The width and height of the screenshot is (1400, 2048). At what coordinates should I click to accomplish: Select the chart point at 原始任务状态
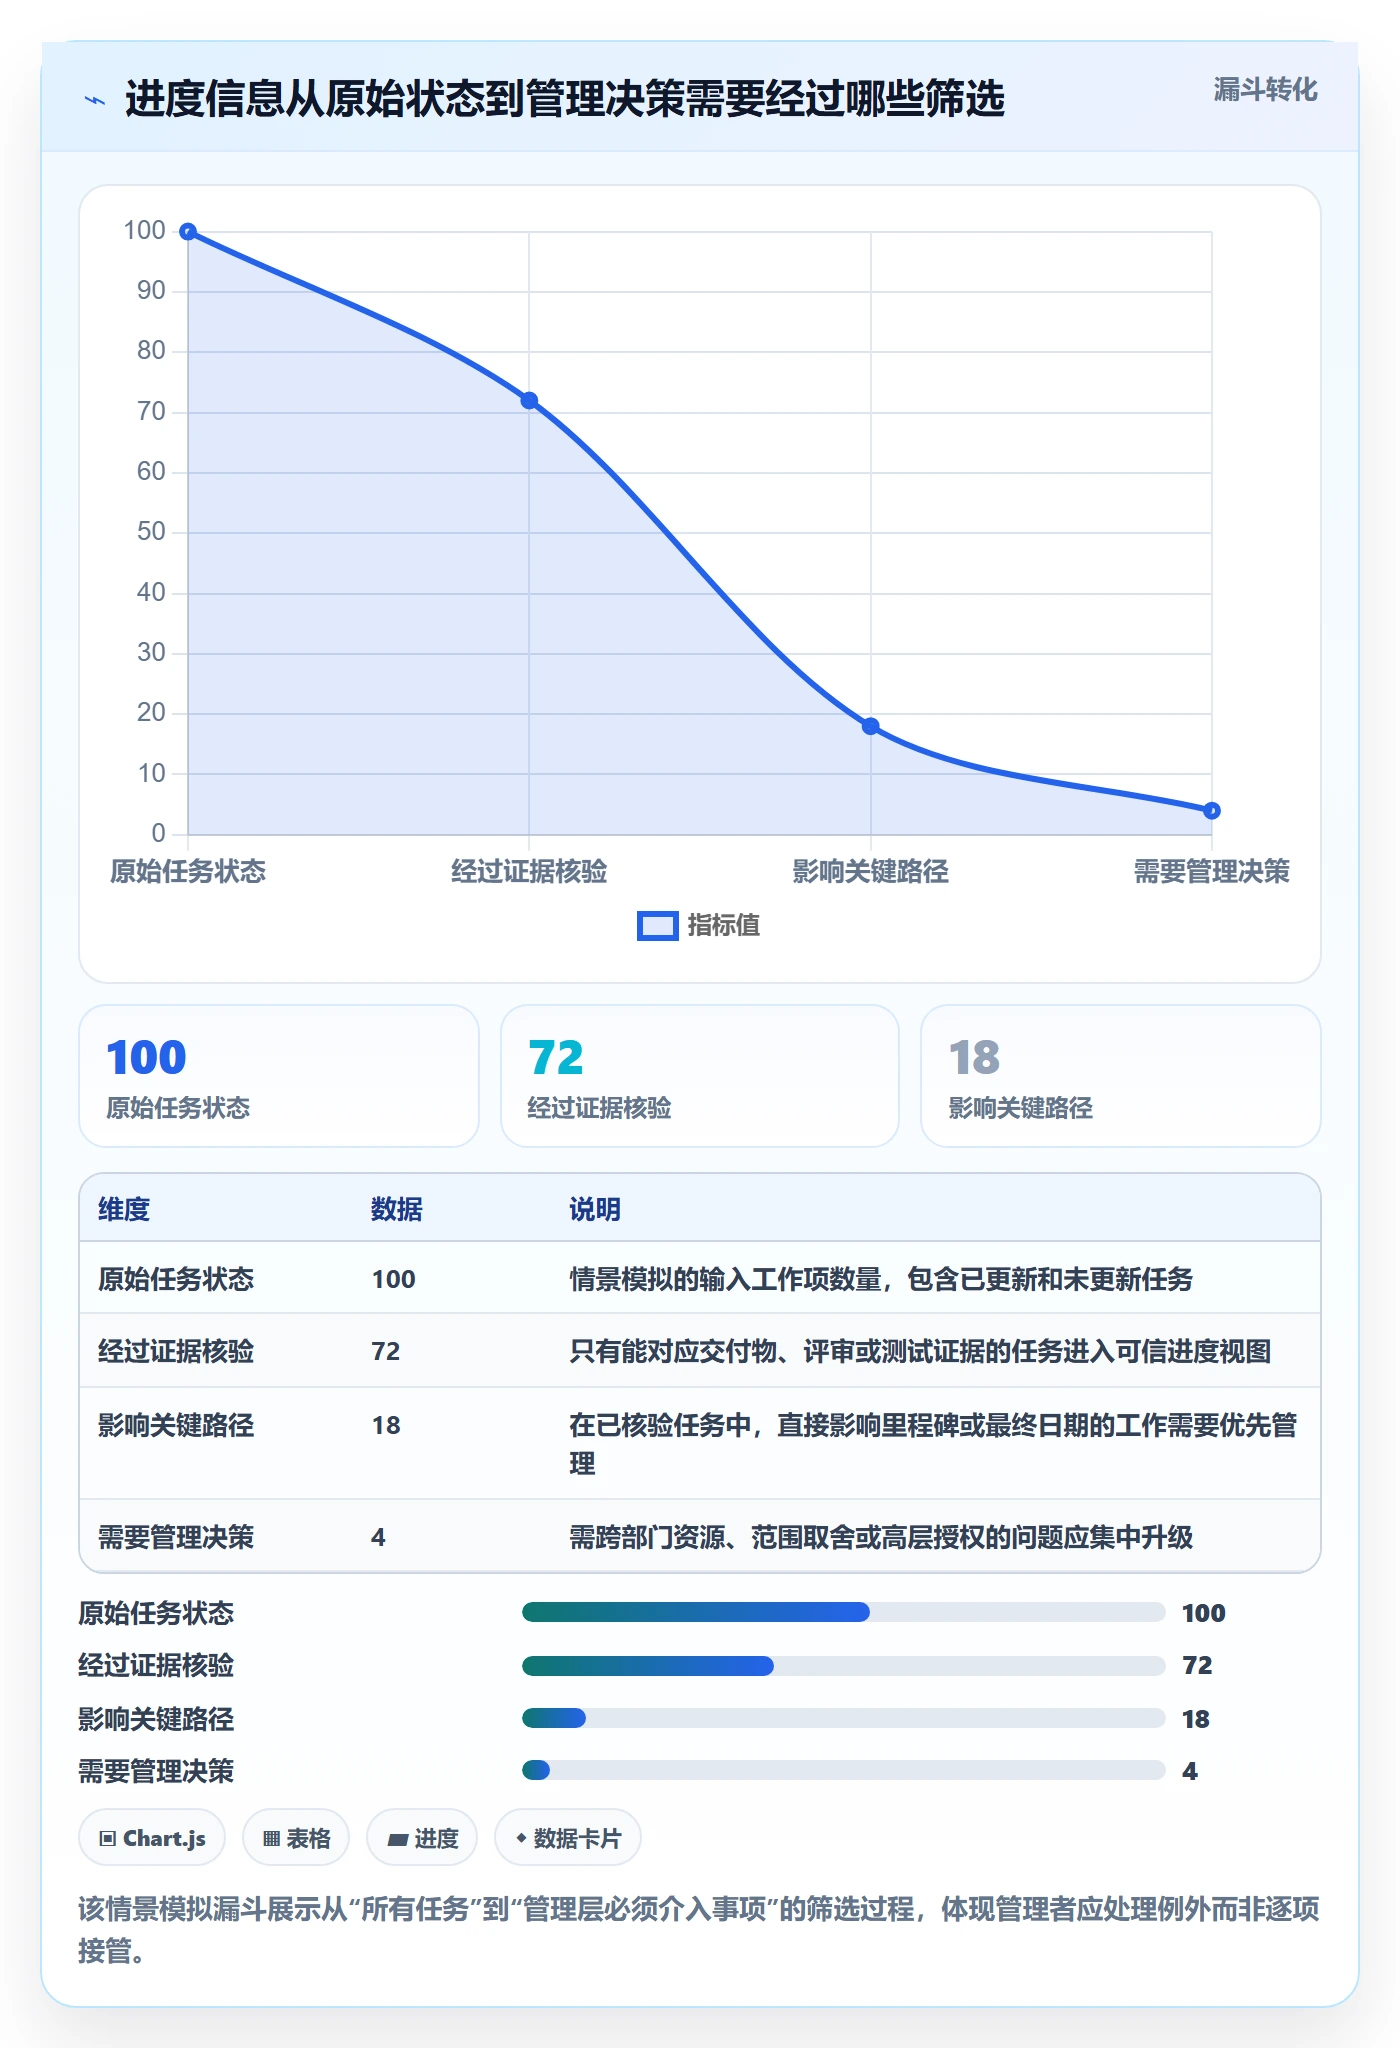pos(188,232)
